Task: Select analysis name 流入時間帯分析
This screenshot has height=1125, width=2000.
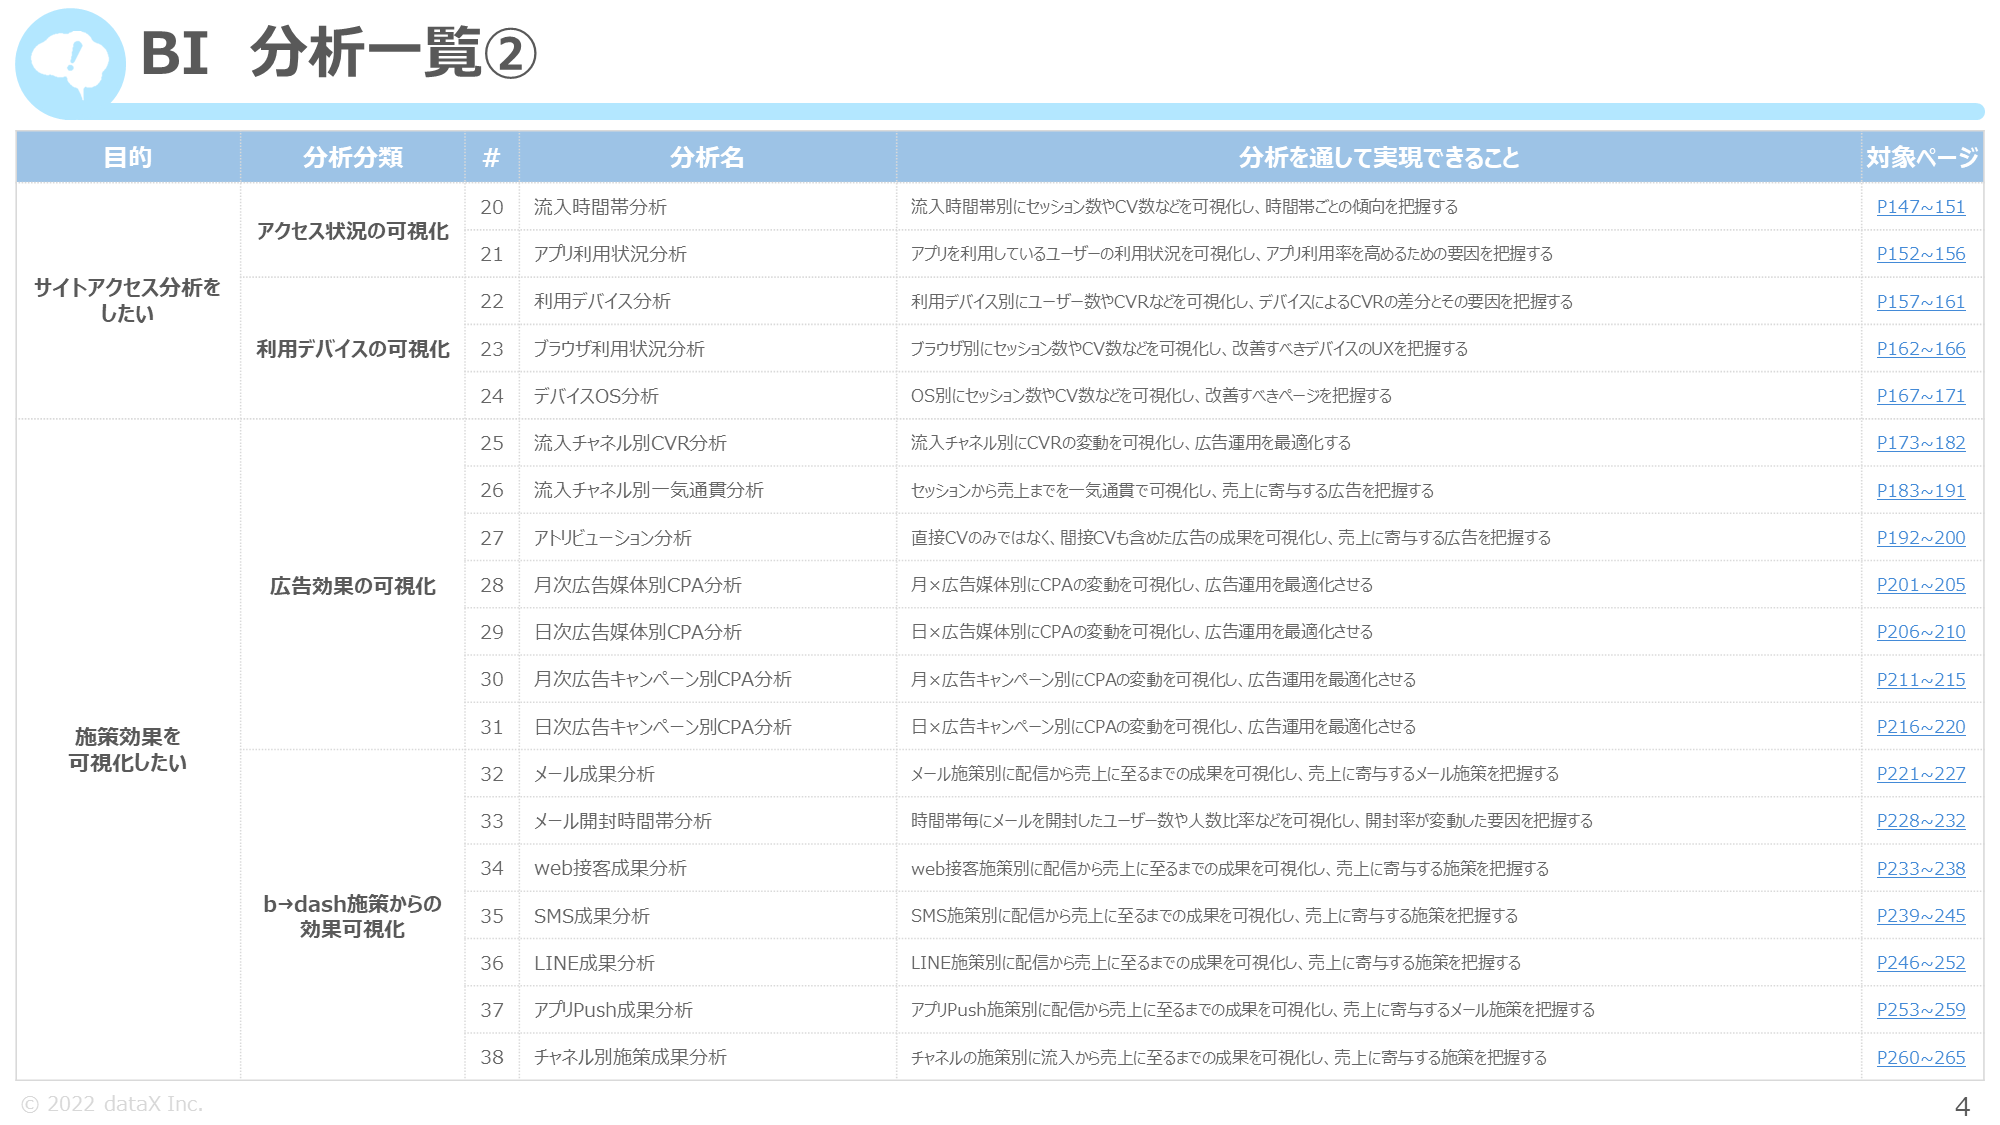Action: [x=600, y=207]
